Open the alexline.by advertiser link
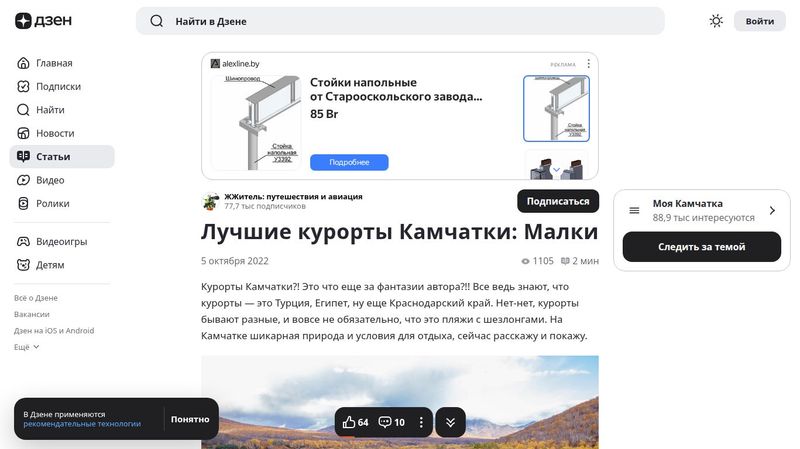 click(x=235, y=64)
